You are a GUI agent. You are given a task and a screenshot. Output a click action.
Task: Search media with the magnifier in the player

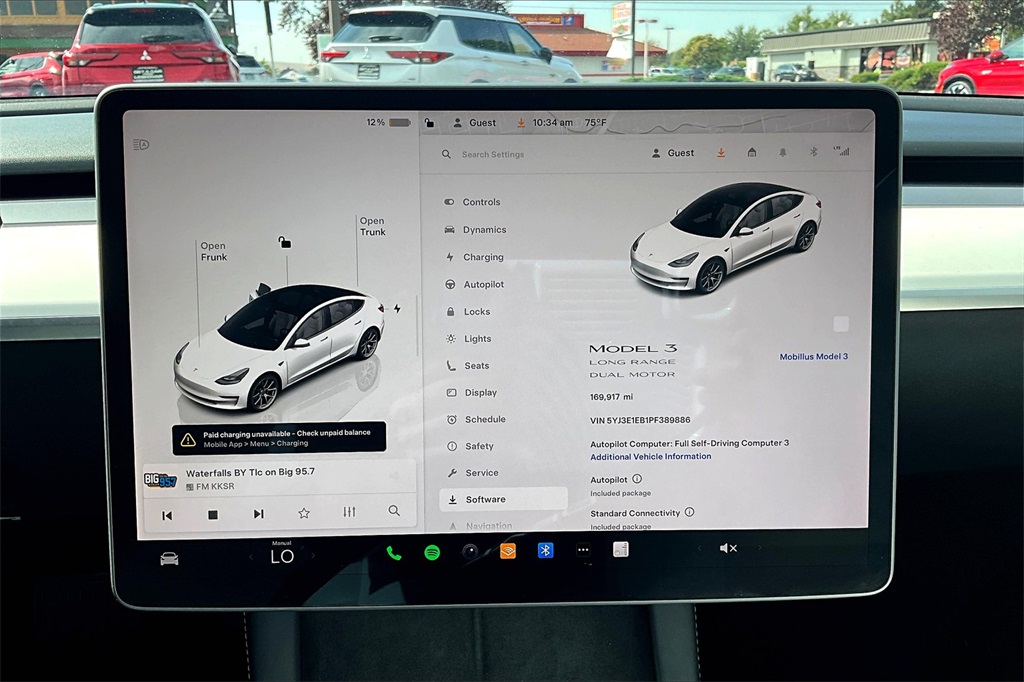click(394, 510)
